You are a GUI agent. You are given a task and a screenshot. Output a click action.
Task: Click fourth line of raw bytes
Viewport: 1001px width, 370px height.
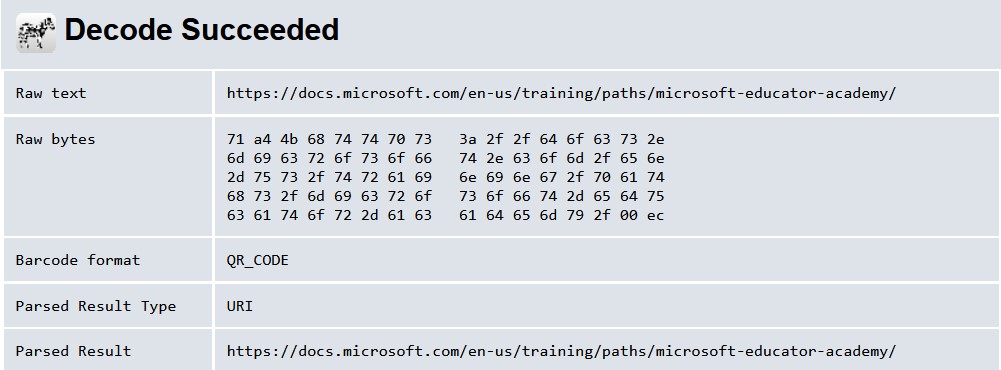446,196
